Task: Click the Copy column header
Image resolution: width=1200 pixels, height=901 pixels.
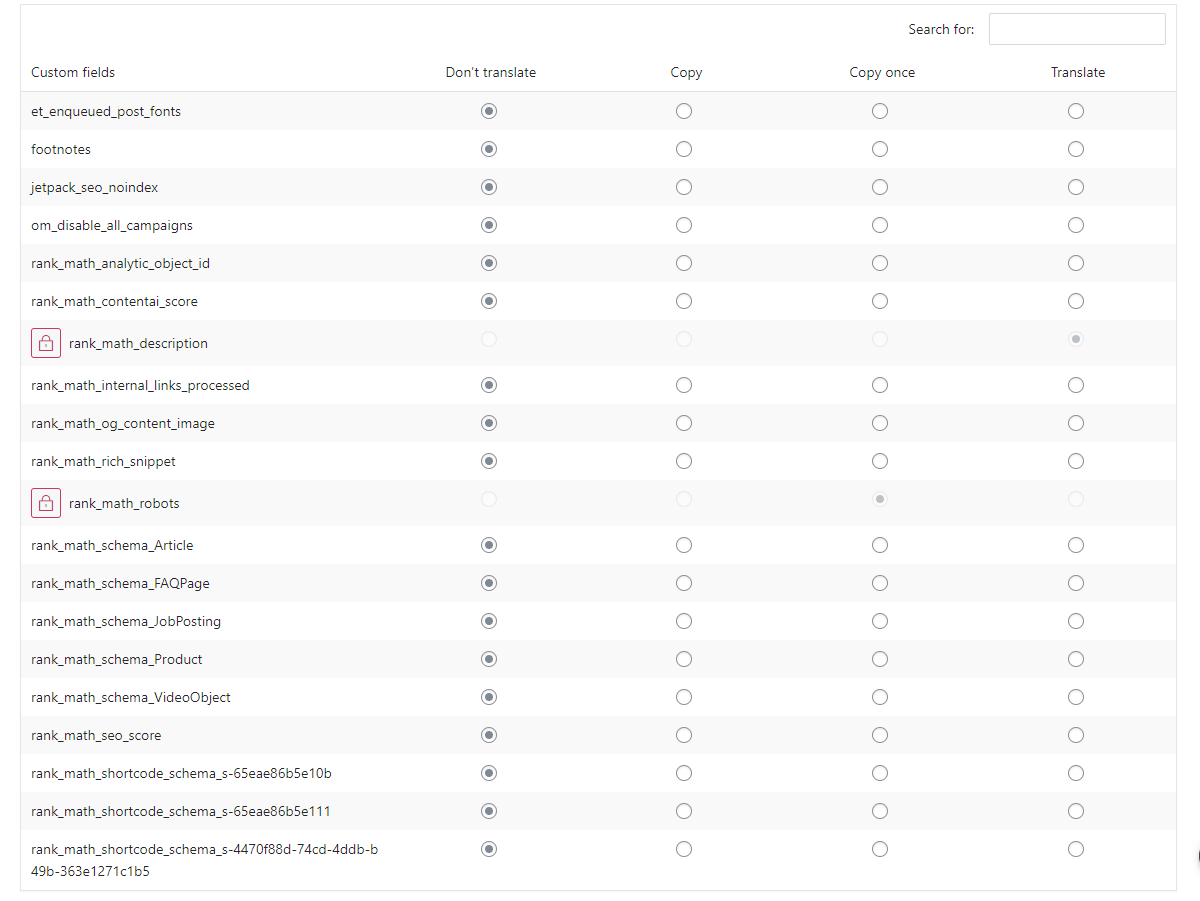Action: pos(686,72)
